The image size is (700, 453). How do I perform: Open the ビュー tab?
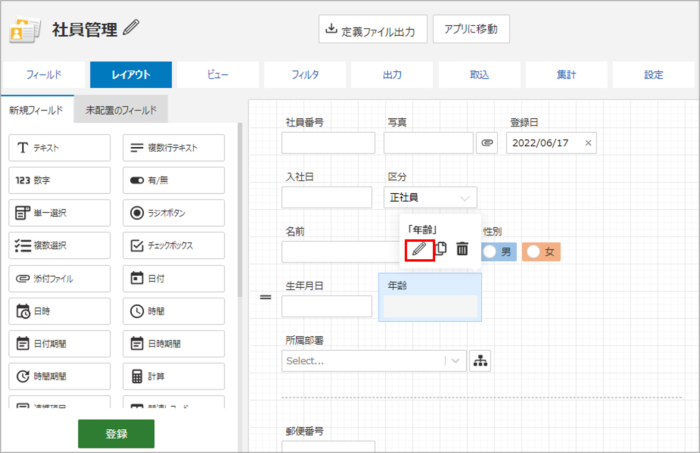tap(218, 75)
